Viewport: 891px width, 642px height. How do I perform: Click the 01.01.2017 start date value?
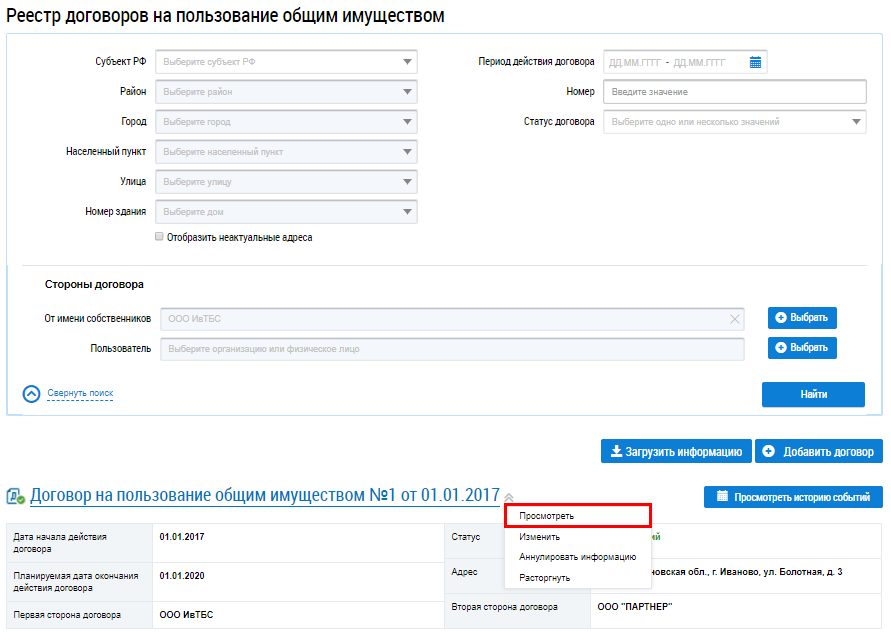click(x=182, y=536)
